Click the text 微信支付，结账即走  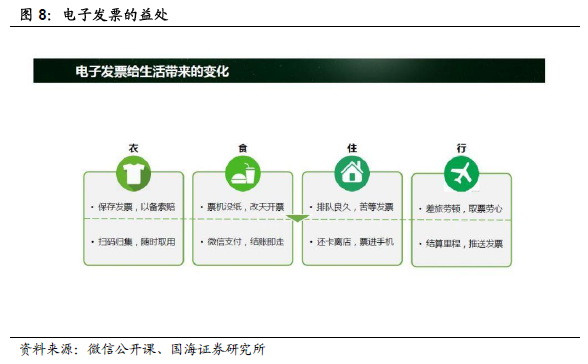246,242
